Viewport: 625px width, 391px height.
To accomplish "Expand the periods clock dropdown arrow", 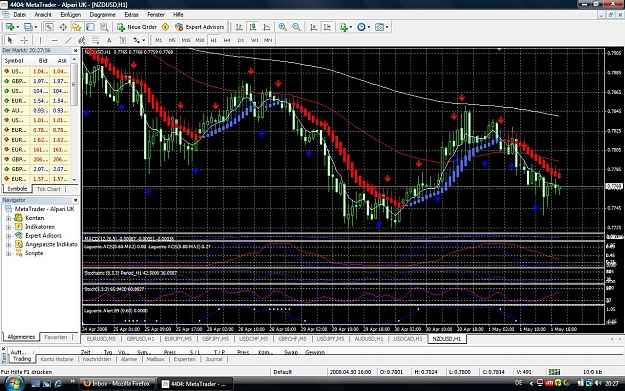I will tap(369, 27).
